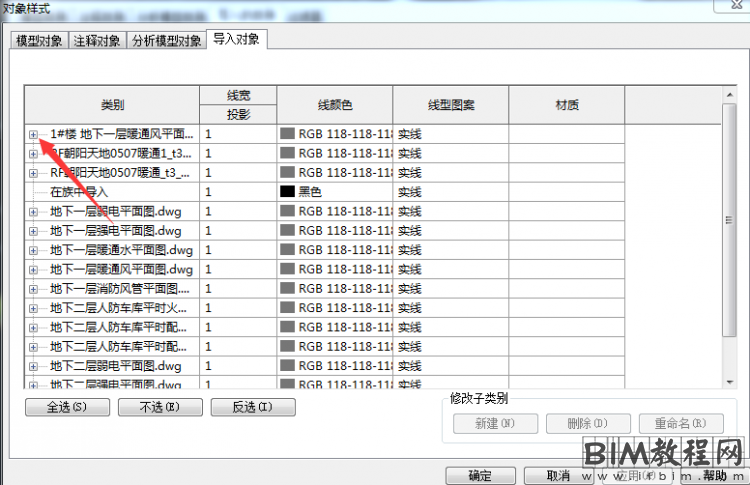Screen dimensions: 750x485
Task: Click the 反选(I) button
Action: click(253, 407)
